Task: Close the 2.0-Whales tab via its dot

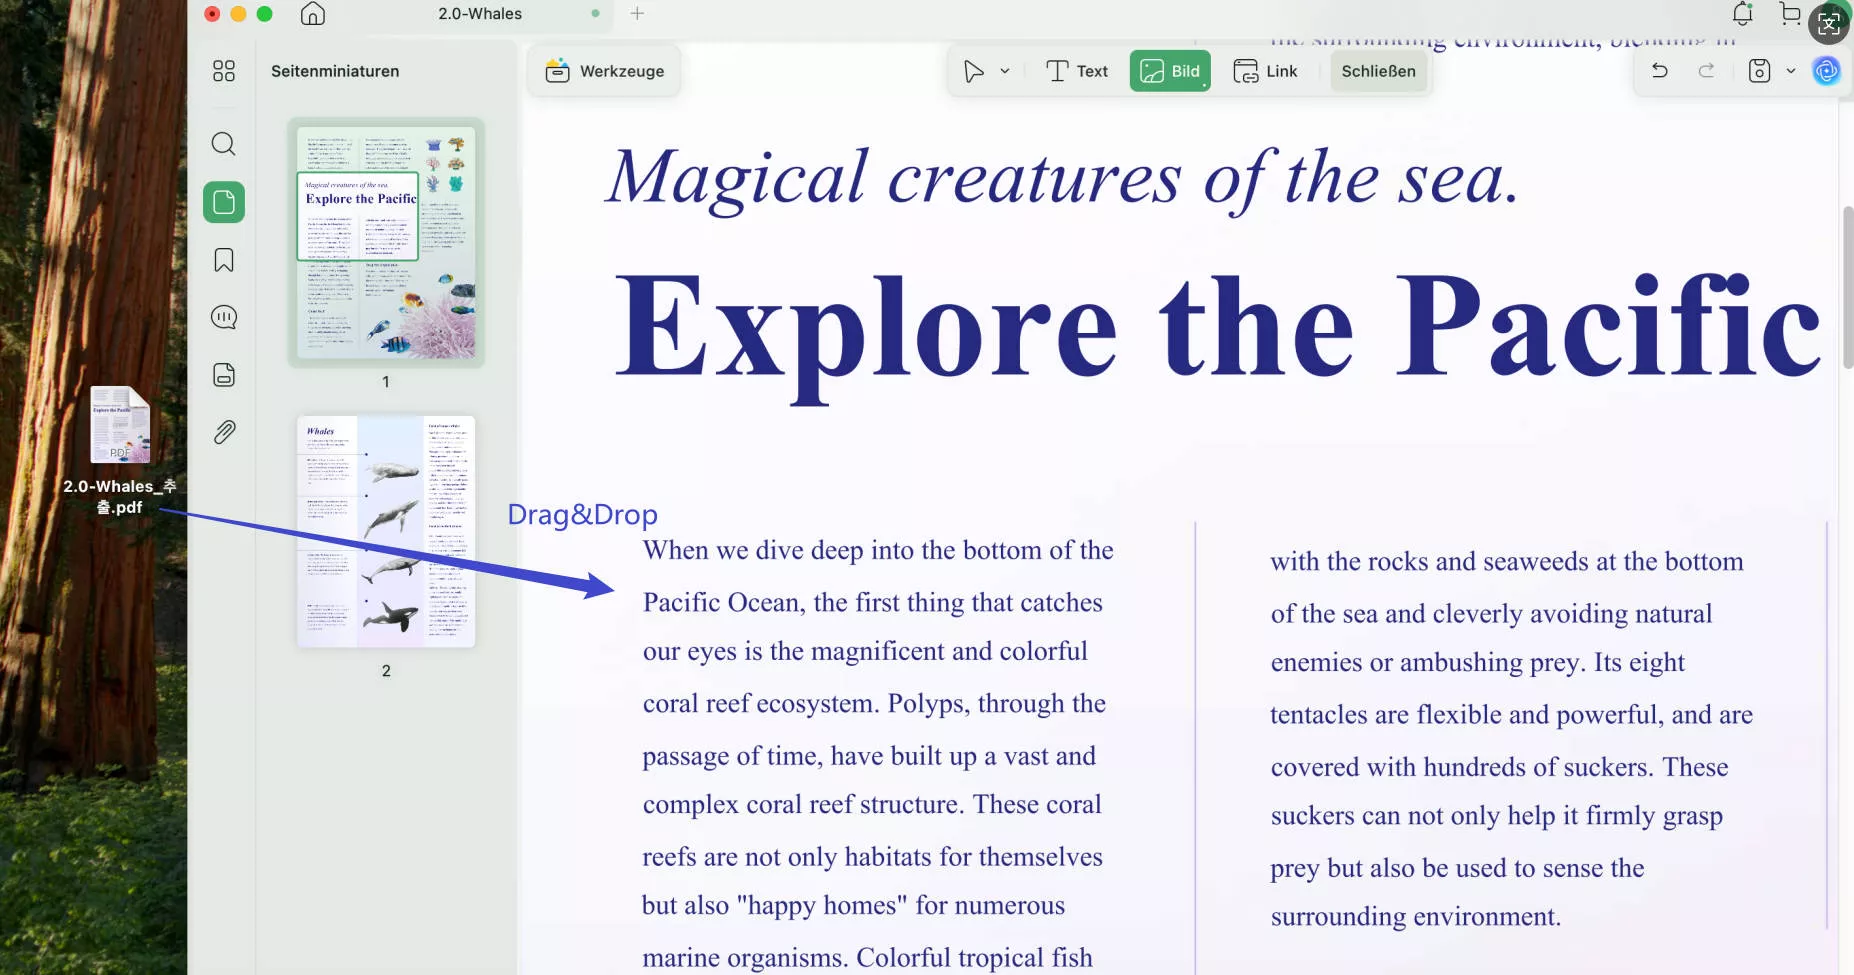Action: coord(595,14)
